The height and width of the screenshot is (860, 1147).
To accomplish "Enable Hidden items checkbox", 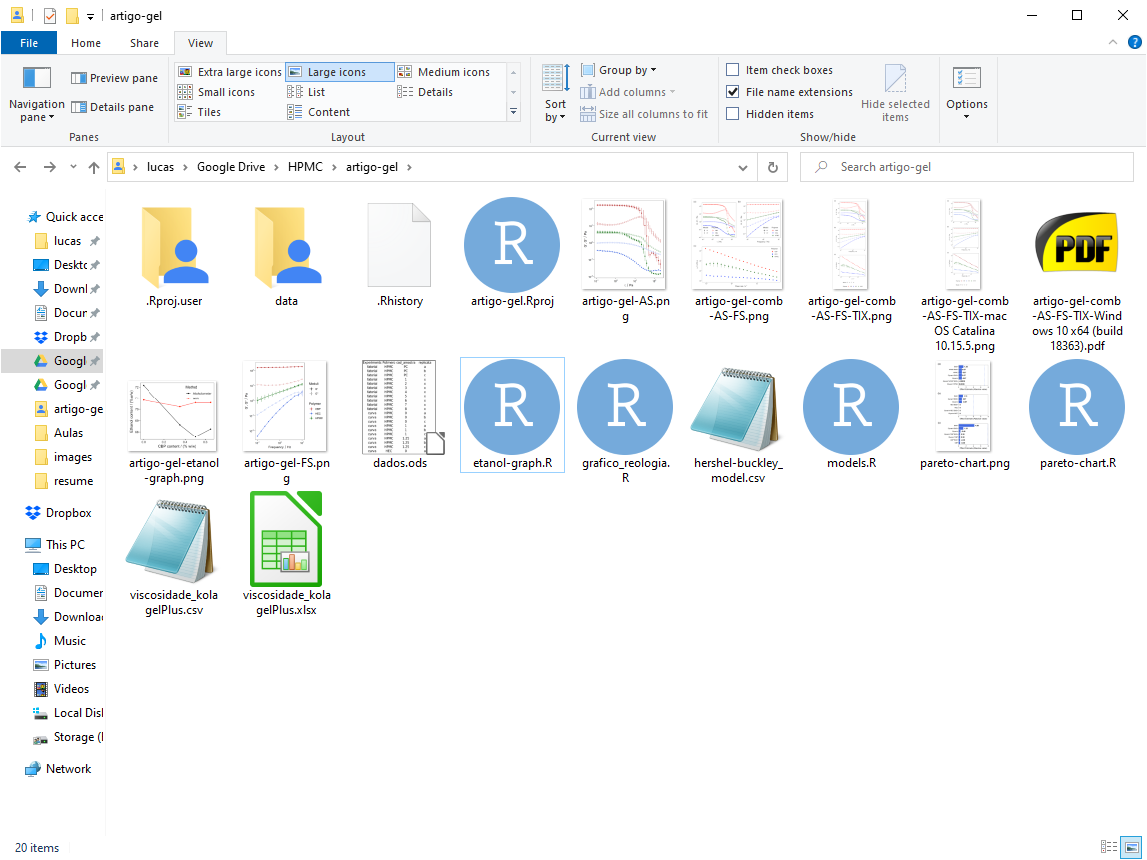I will [x=733, y=114].
